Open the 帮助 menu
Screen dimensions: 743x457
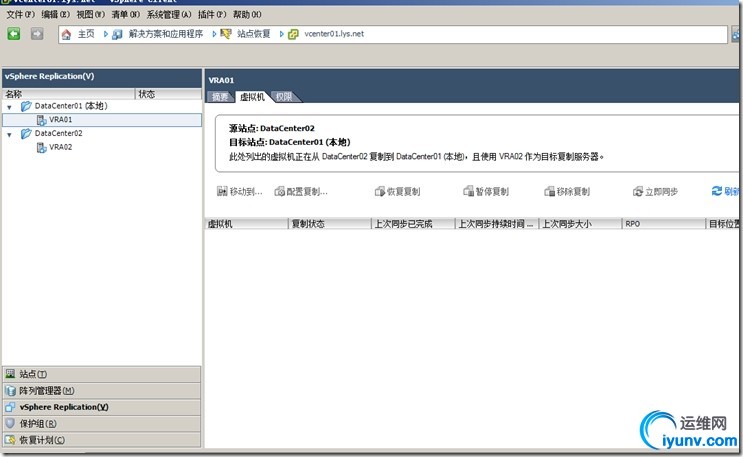click(x=247, y=15)
